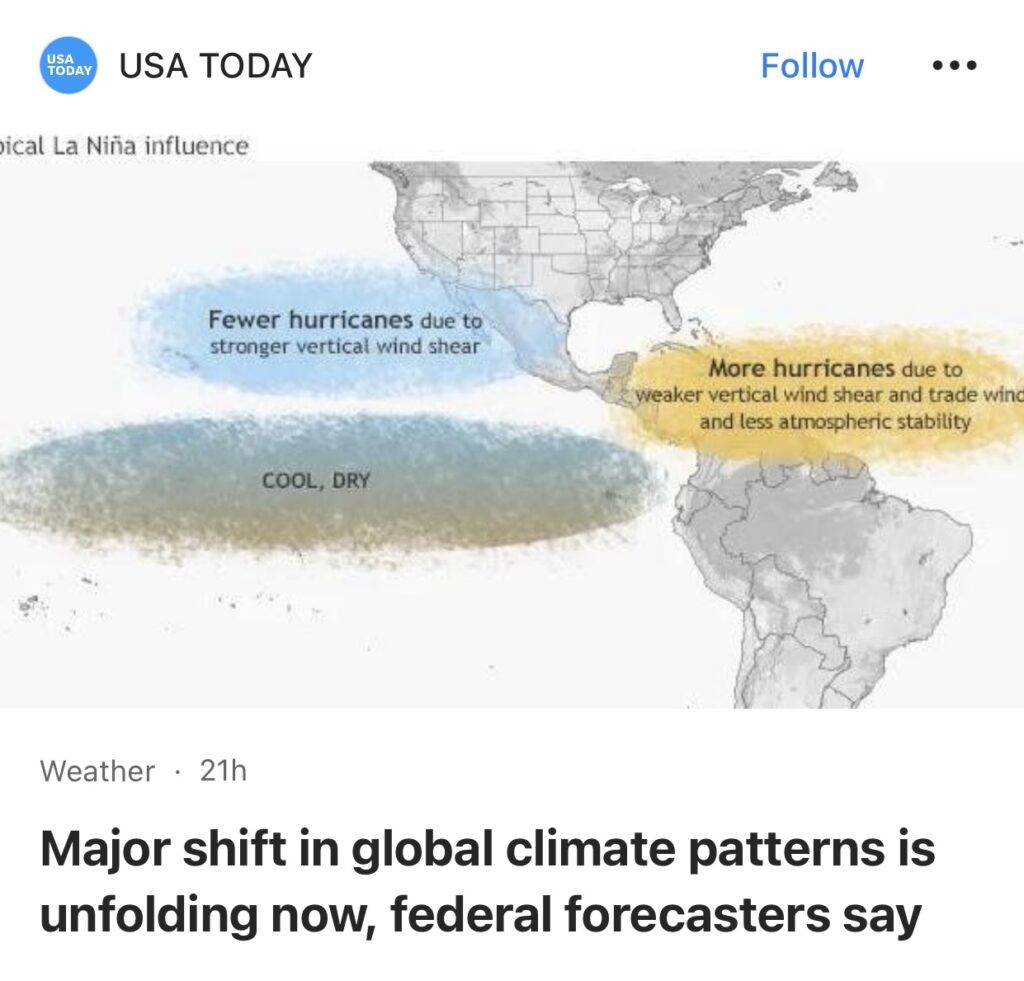
Task: Open the USA TODAY publisher name
Action: tap(215, 66)
